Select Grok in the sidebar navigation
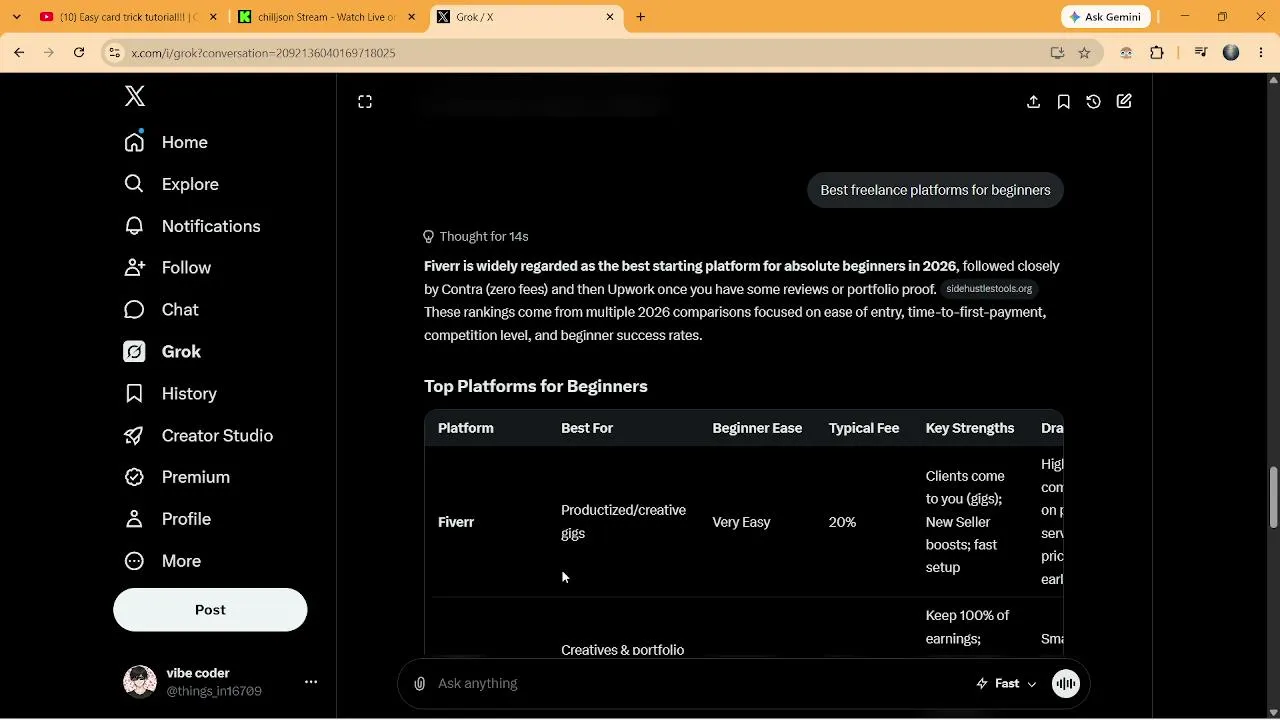 [162, 352]
